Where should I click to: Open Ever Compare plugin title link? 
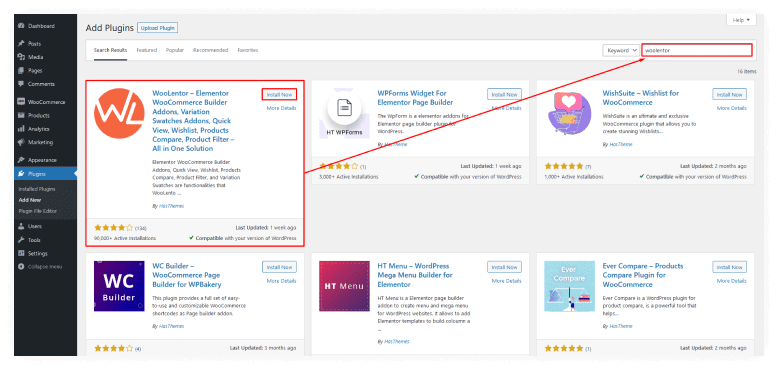coord(643,275)
